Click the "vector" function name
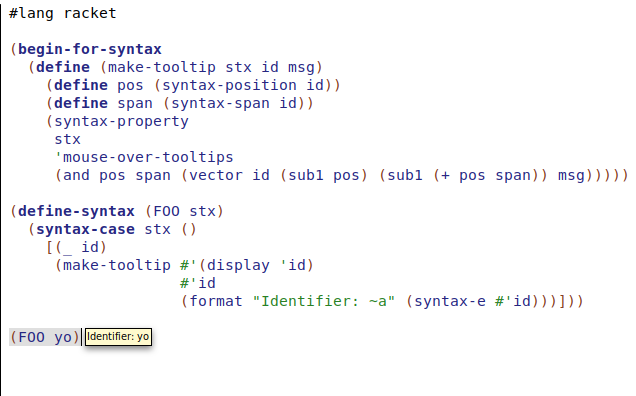Screen dimensions: 636x396 coord(216,176)
